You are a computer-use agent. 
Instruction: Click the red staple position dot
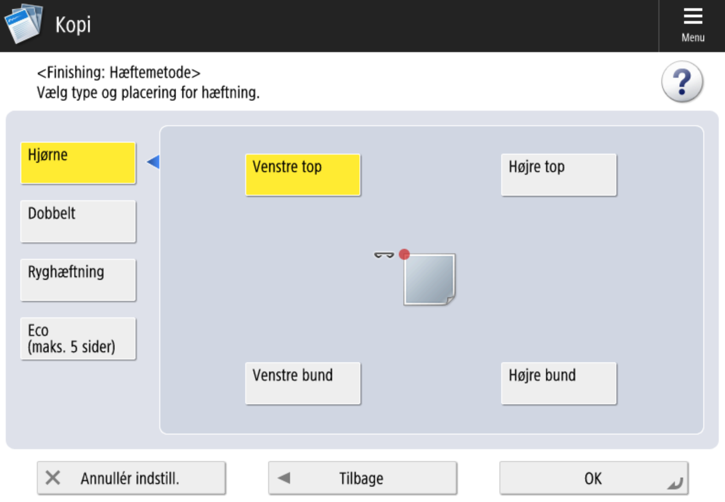coord(404,254)
